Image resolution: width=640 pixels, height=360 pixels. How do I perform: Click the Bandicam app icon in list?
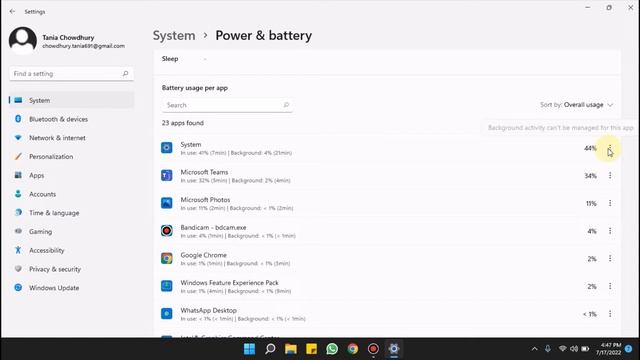(167, 231)
